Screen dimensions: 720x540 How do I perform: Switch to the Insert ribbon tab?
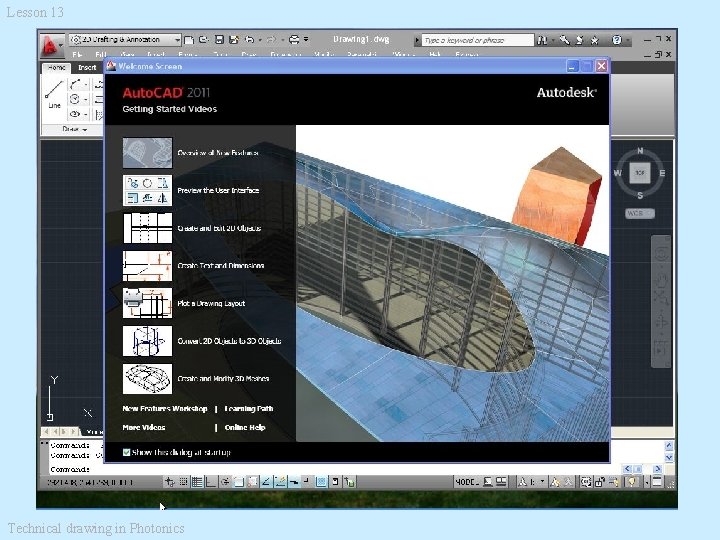click(87, 68)
